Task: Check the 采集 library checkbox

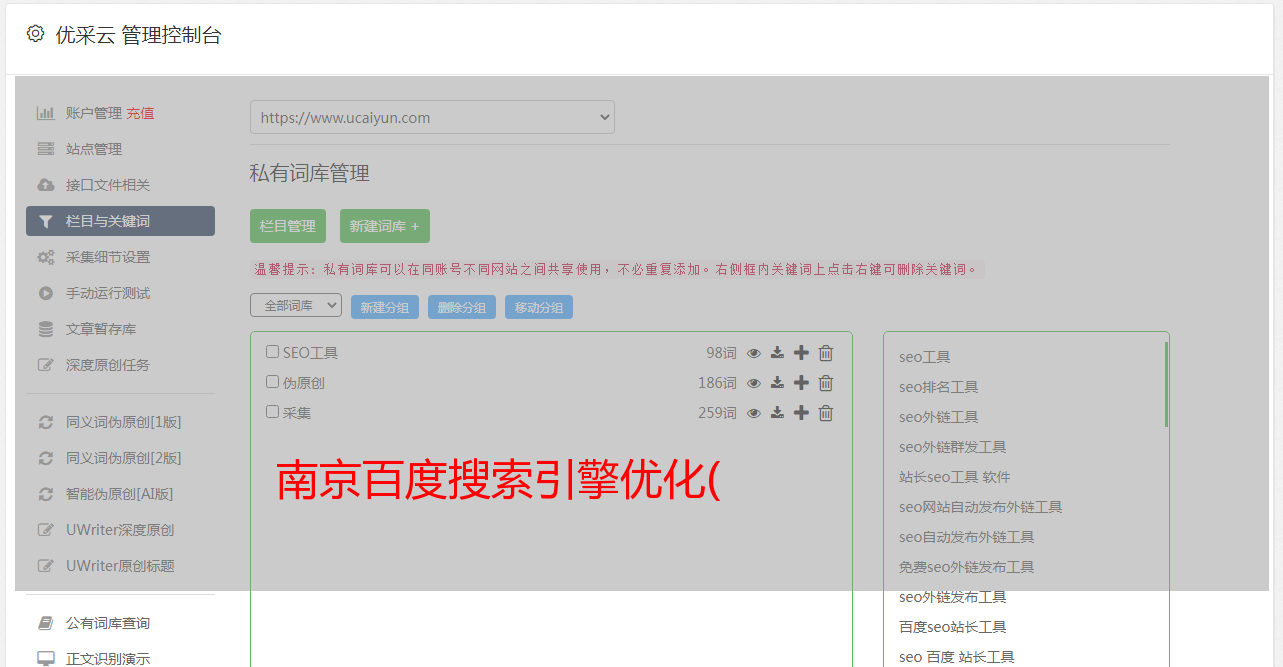Action: pos(272,412)
